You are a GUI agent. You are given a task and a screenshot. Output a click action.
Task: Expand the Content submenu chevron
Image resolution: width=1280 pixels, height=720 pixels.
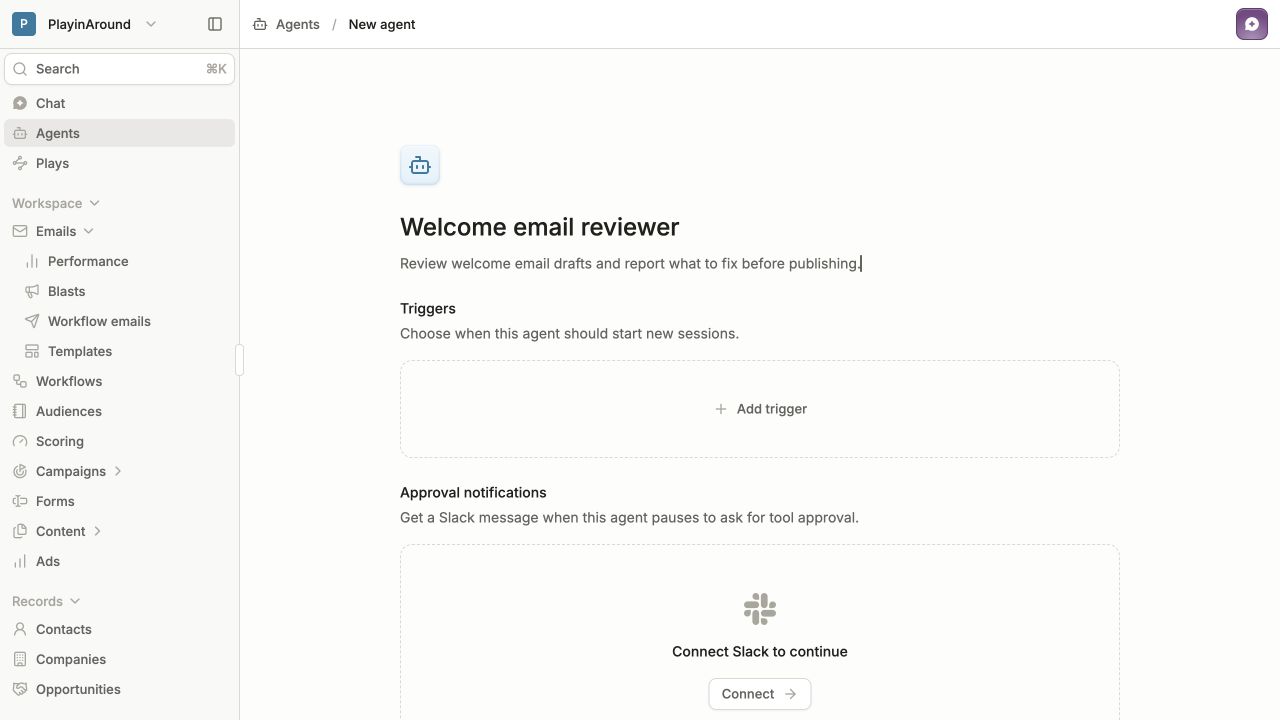coord(98,531)
